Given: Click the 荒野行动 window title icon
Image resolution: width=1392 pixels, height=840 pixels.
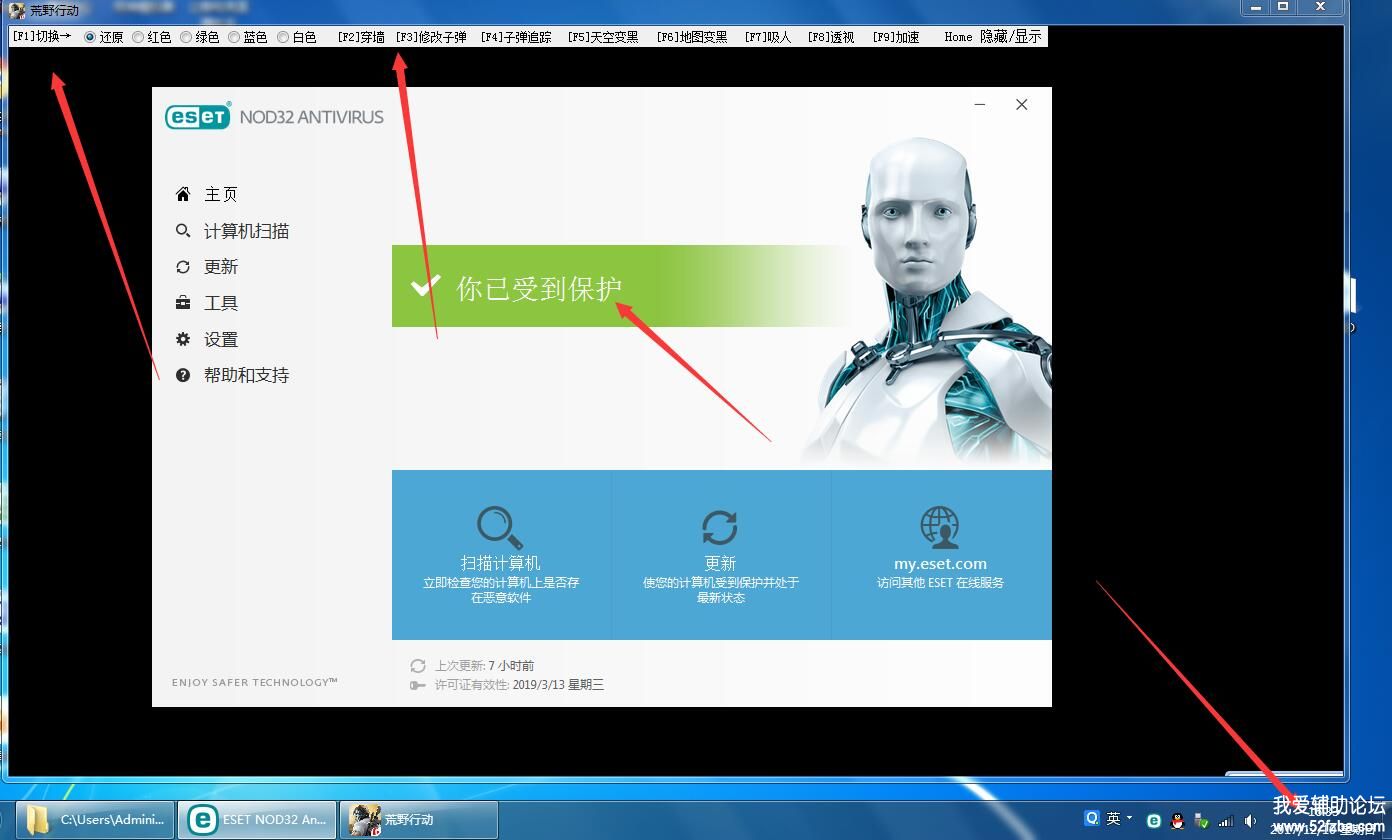Looking at the screenshot, I should click(17, 10).
